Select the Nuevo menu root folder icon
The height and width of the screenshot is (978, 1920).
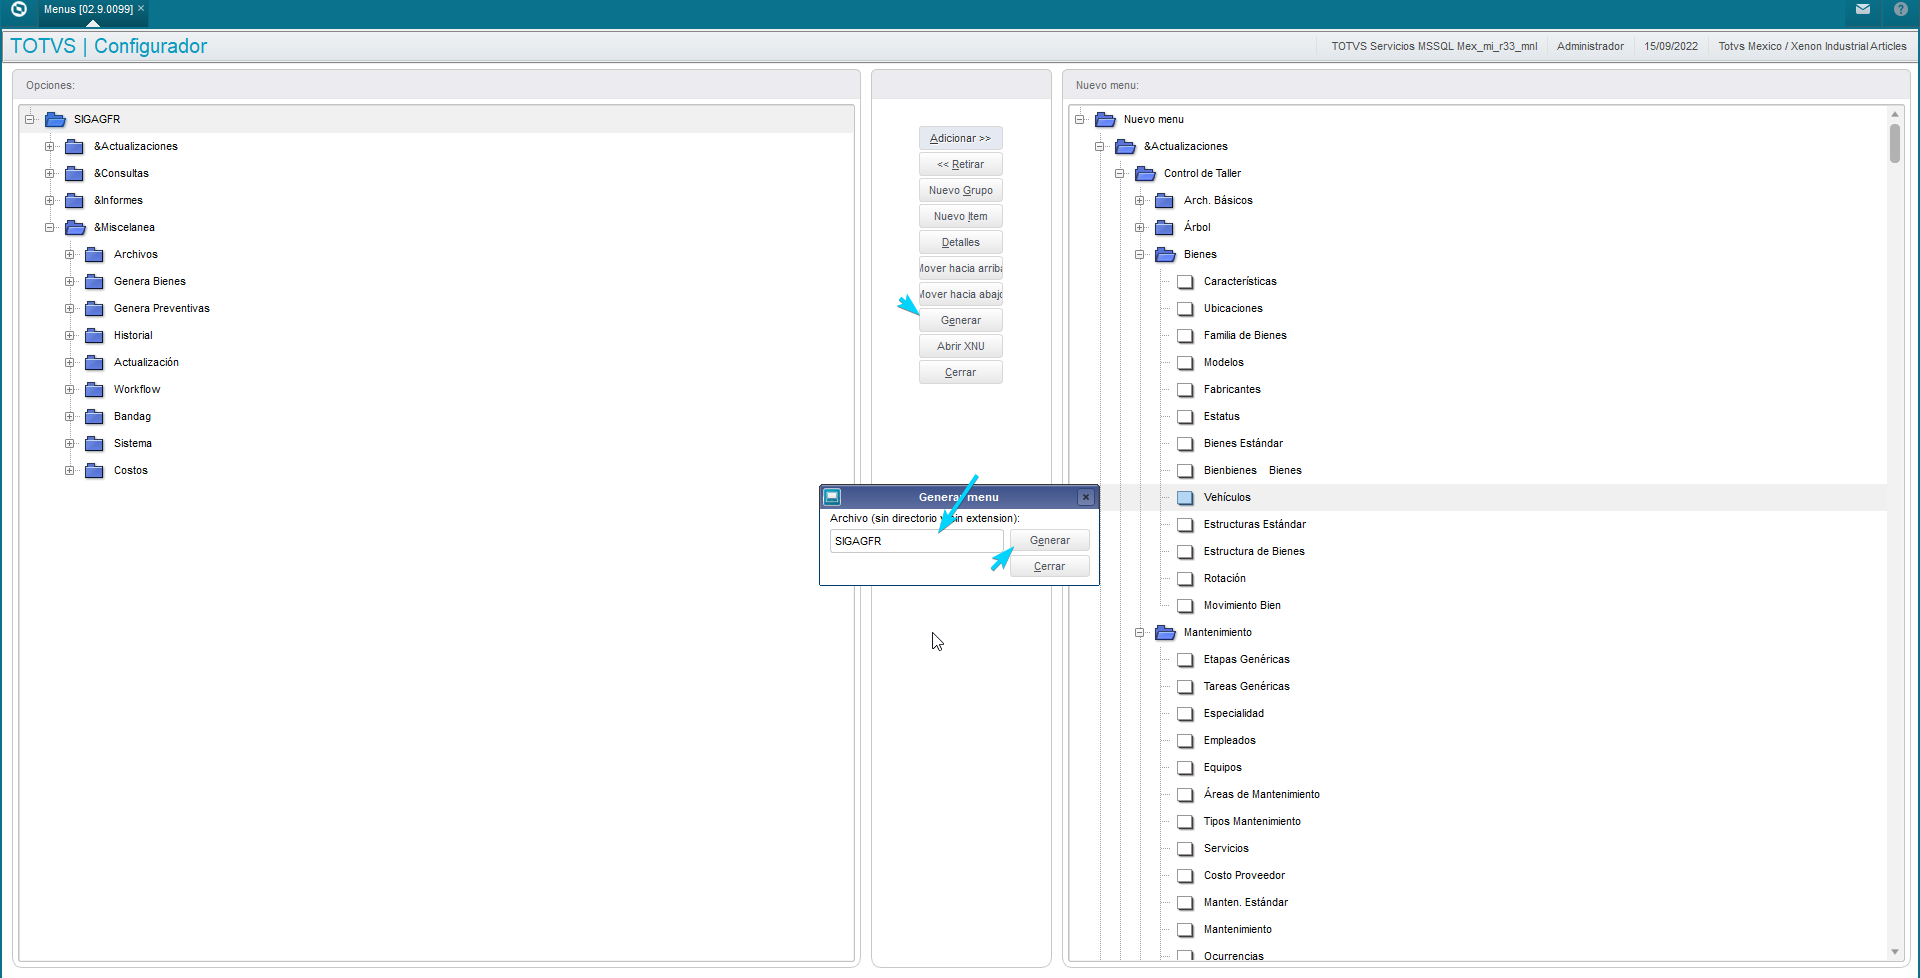pyautogui.click(x=1105, y=119)
